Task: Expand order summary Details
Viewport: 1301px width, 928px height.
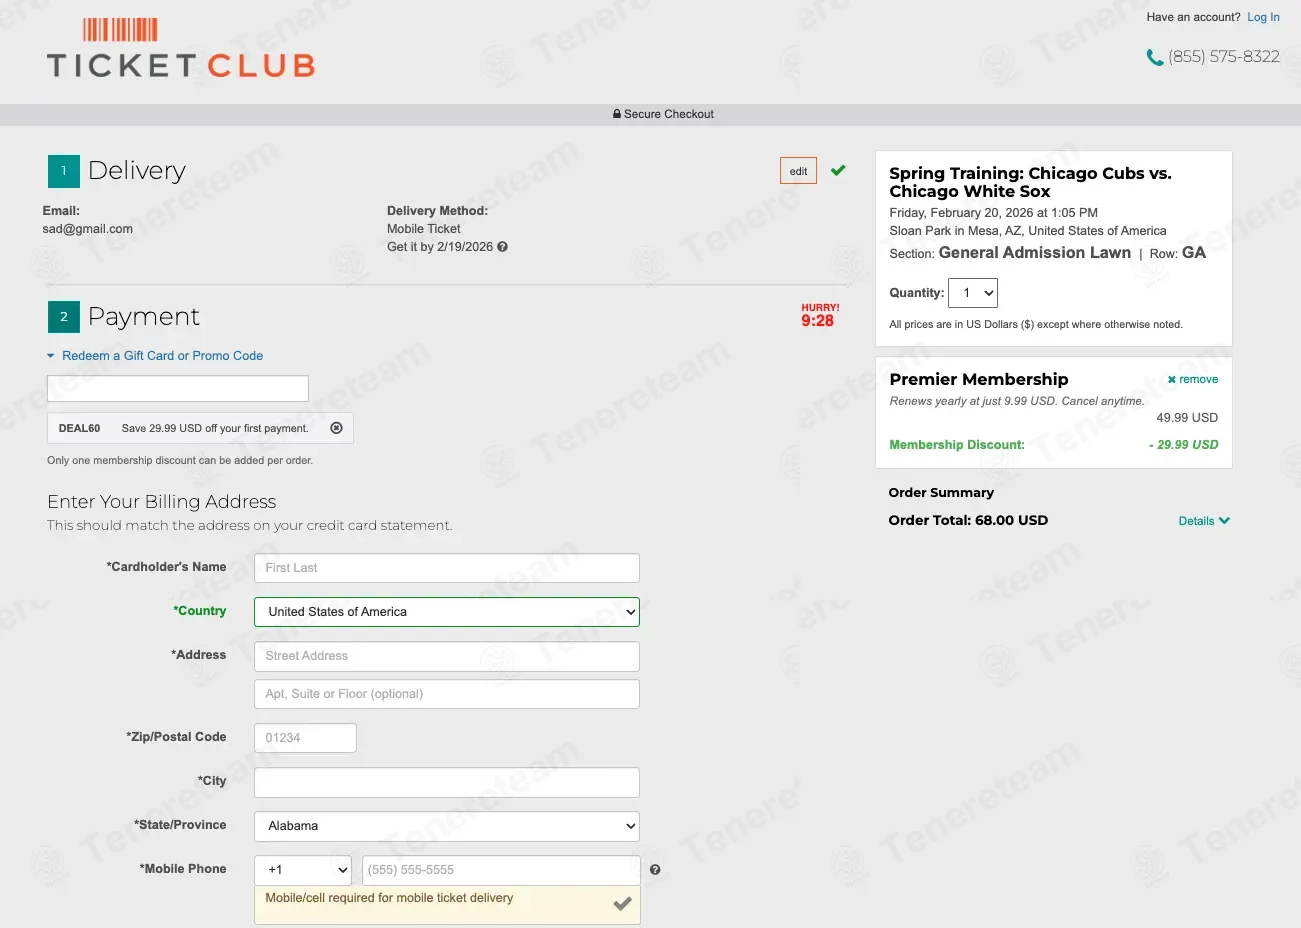Action: tap(1204, 521)
